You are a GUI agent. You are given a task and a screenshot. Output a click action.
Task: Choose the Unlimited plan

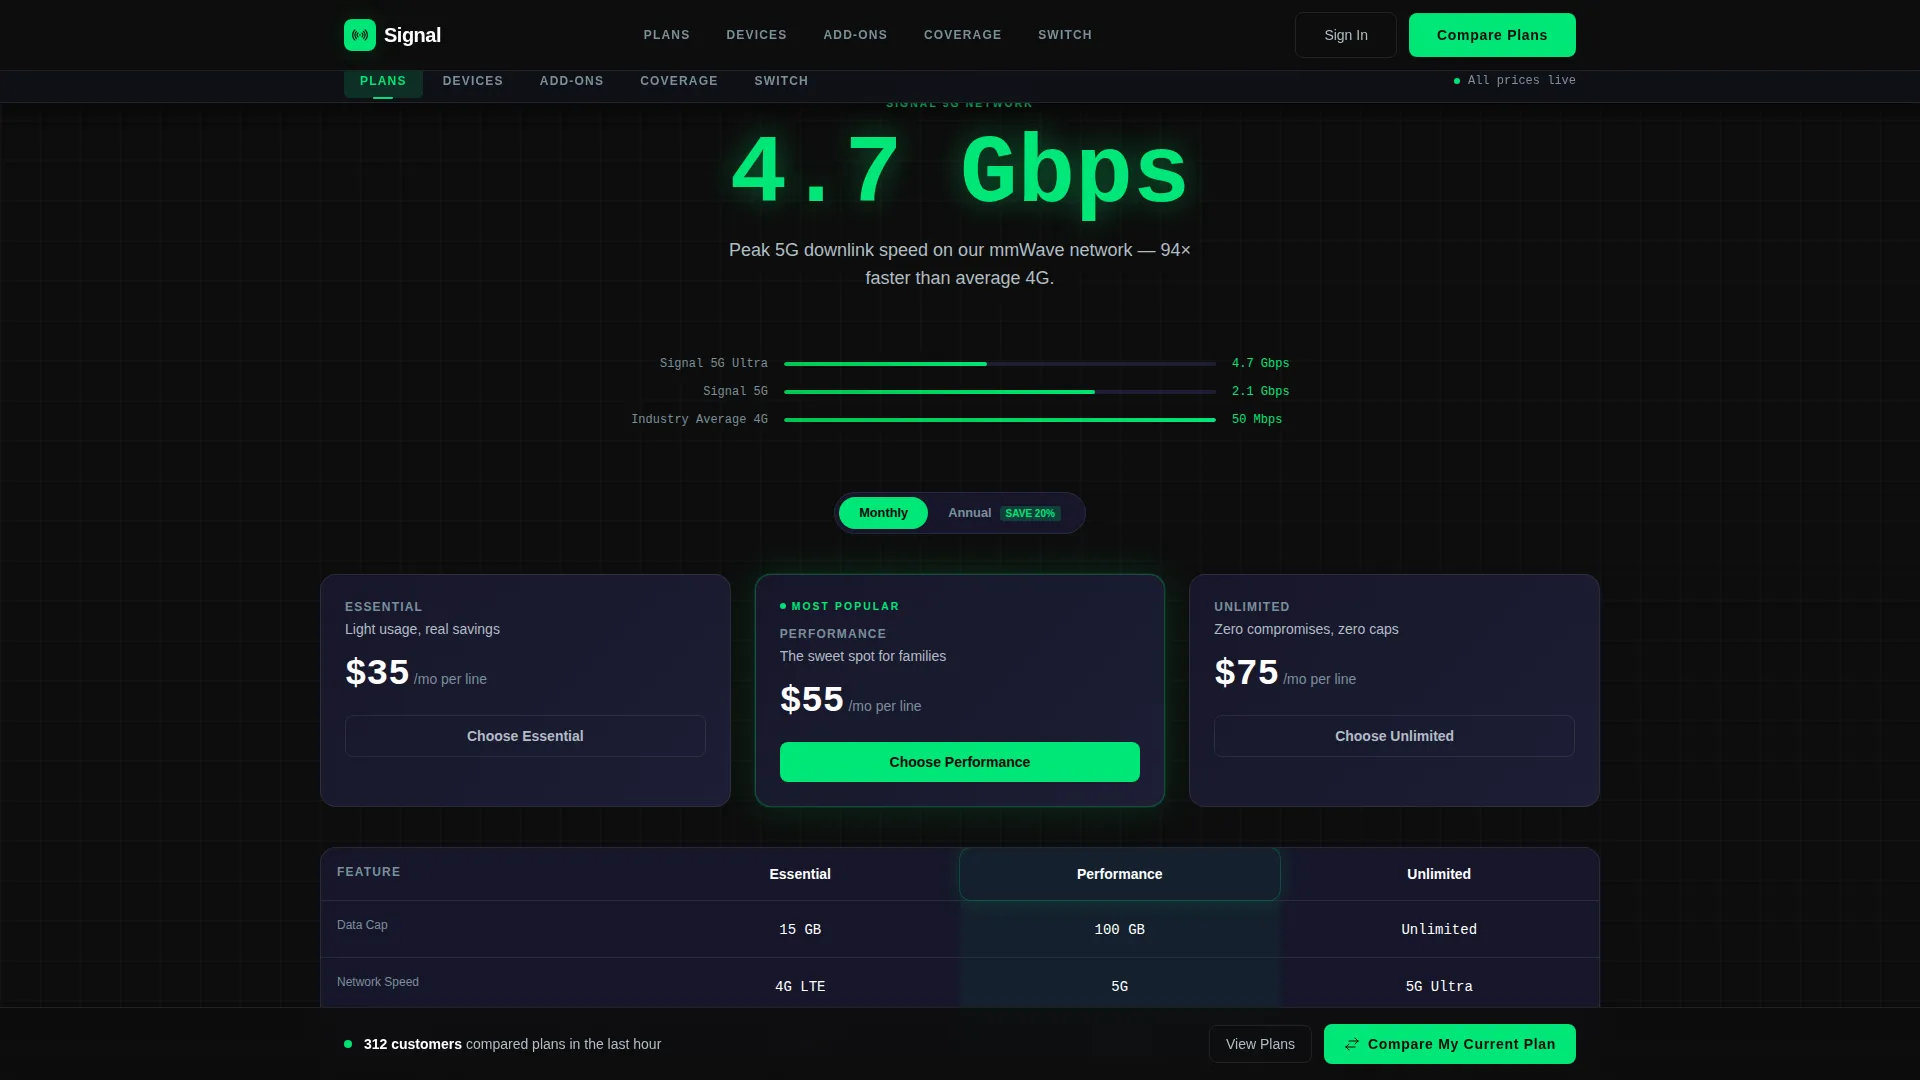click(1394, 736)
